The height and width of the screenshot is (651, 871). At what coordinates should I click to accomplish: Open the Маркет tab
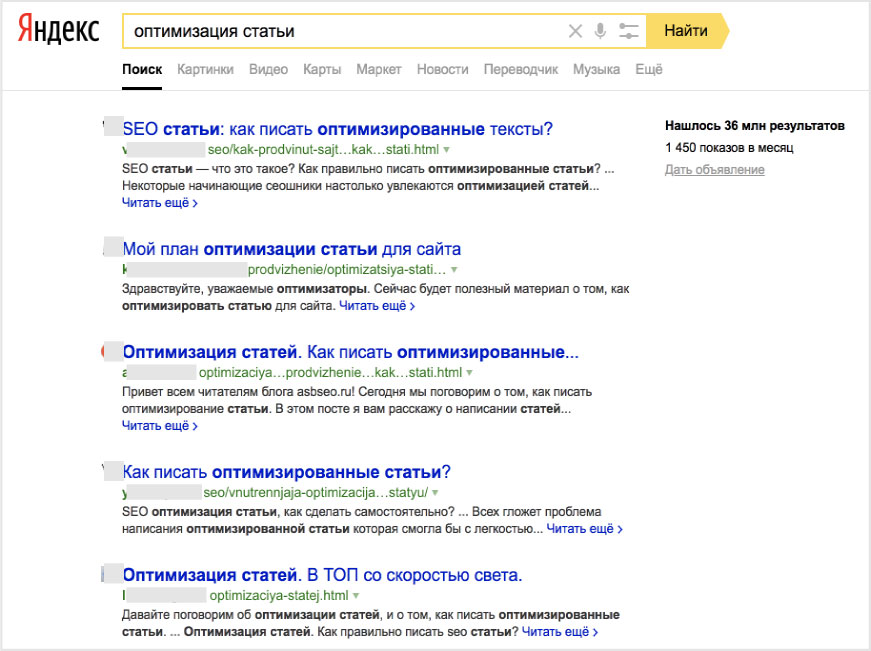[x=379, y=69]
